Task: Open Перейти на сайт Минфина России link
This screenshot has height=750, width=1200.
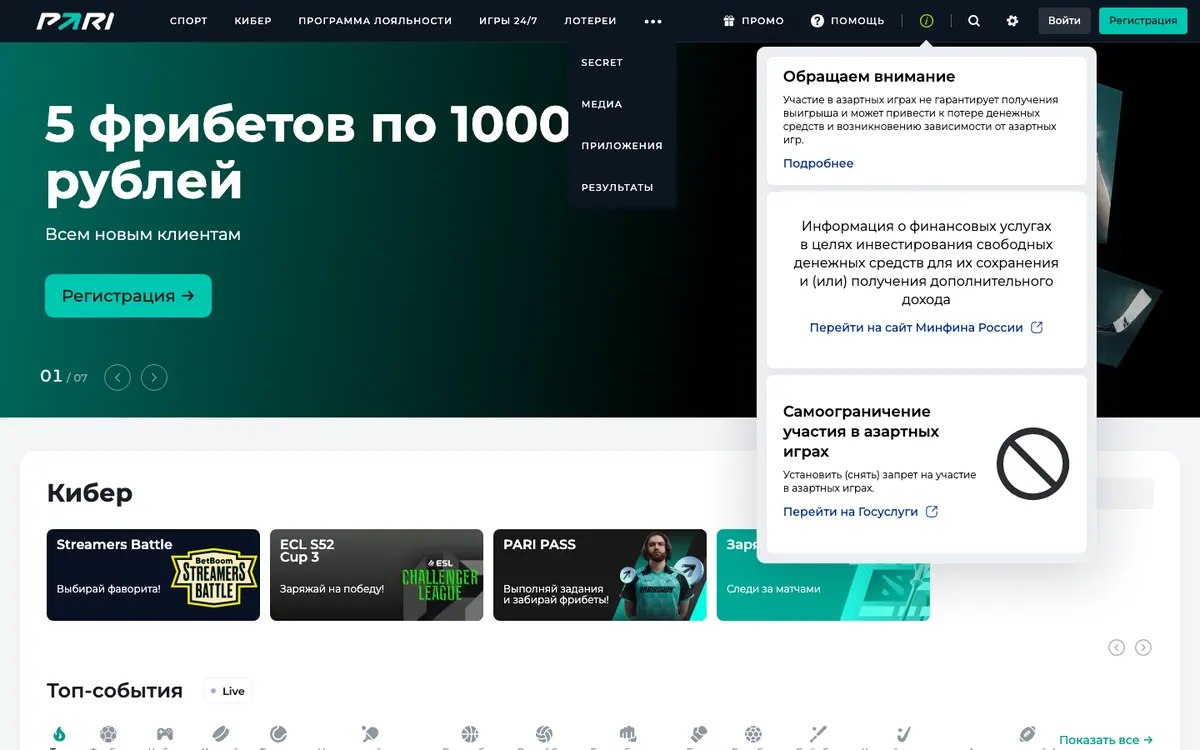Action: 926,327
